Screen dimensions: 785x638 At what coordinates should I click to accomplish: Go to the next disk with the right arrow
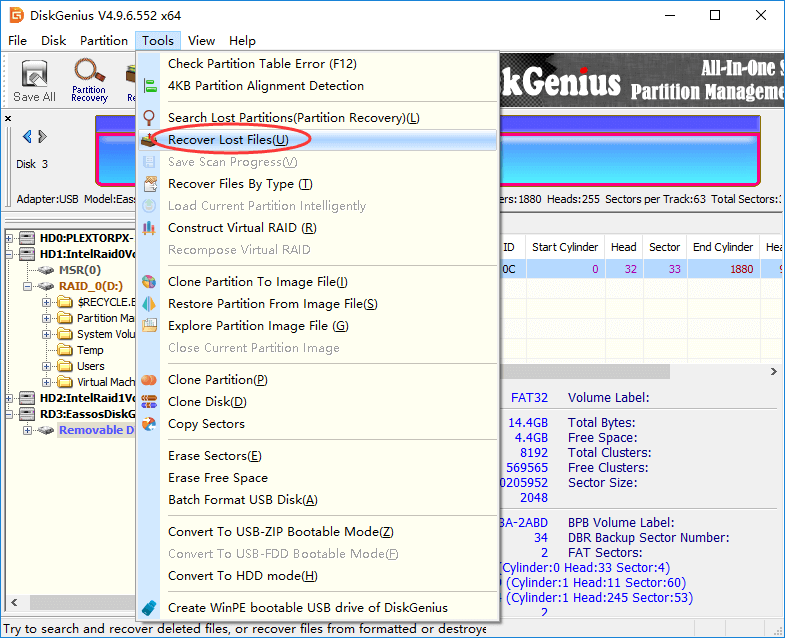pos(42,137)
